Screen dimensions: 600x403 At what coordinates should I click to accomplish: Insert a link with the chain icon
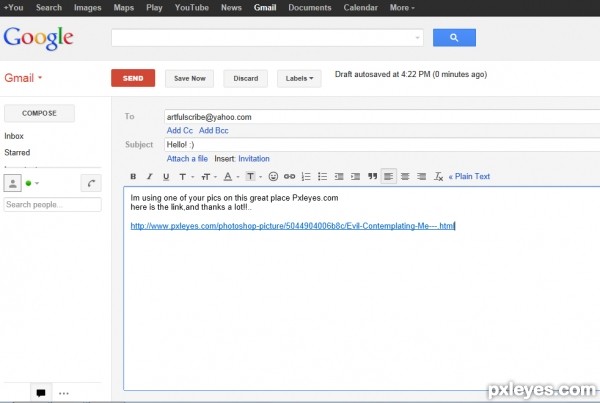[289, 176]
